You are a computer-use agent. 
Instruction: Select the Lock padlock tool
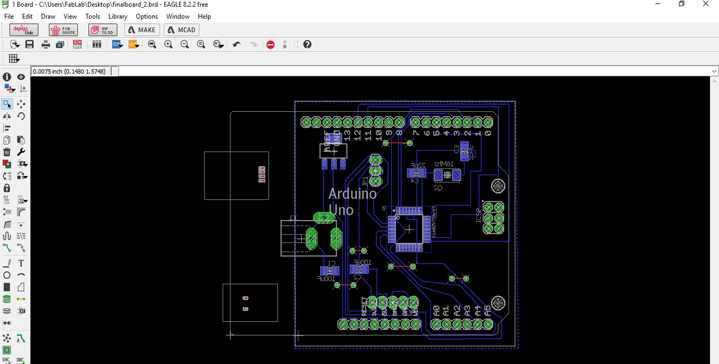[7, 188]
